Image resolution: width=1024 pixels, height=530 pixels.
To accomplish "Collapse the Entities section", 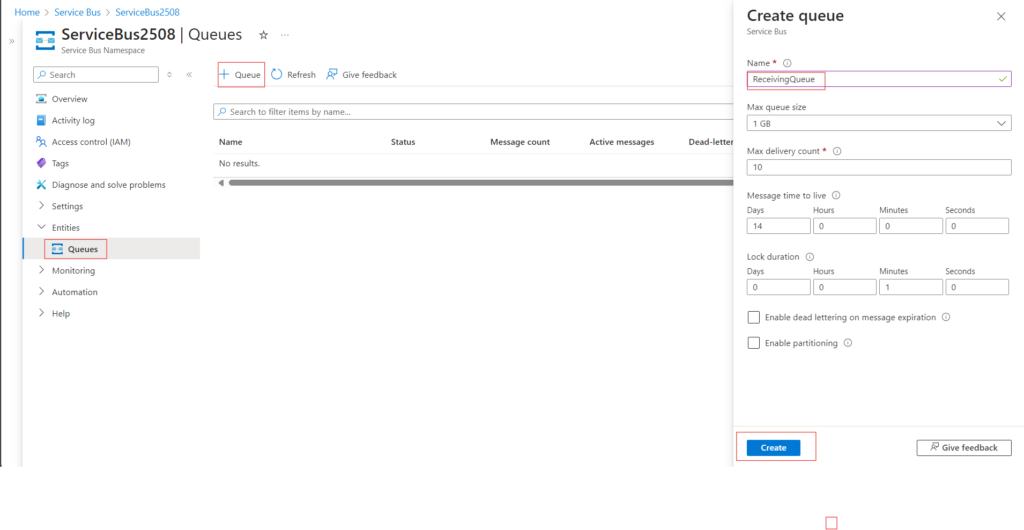I will (42, 227).
